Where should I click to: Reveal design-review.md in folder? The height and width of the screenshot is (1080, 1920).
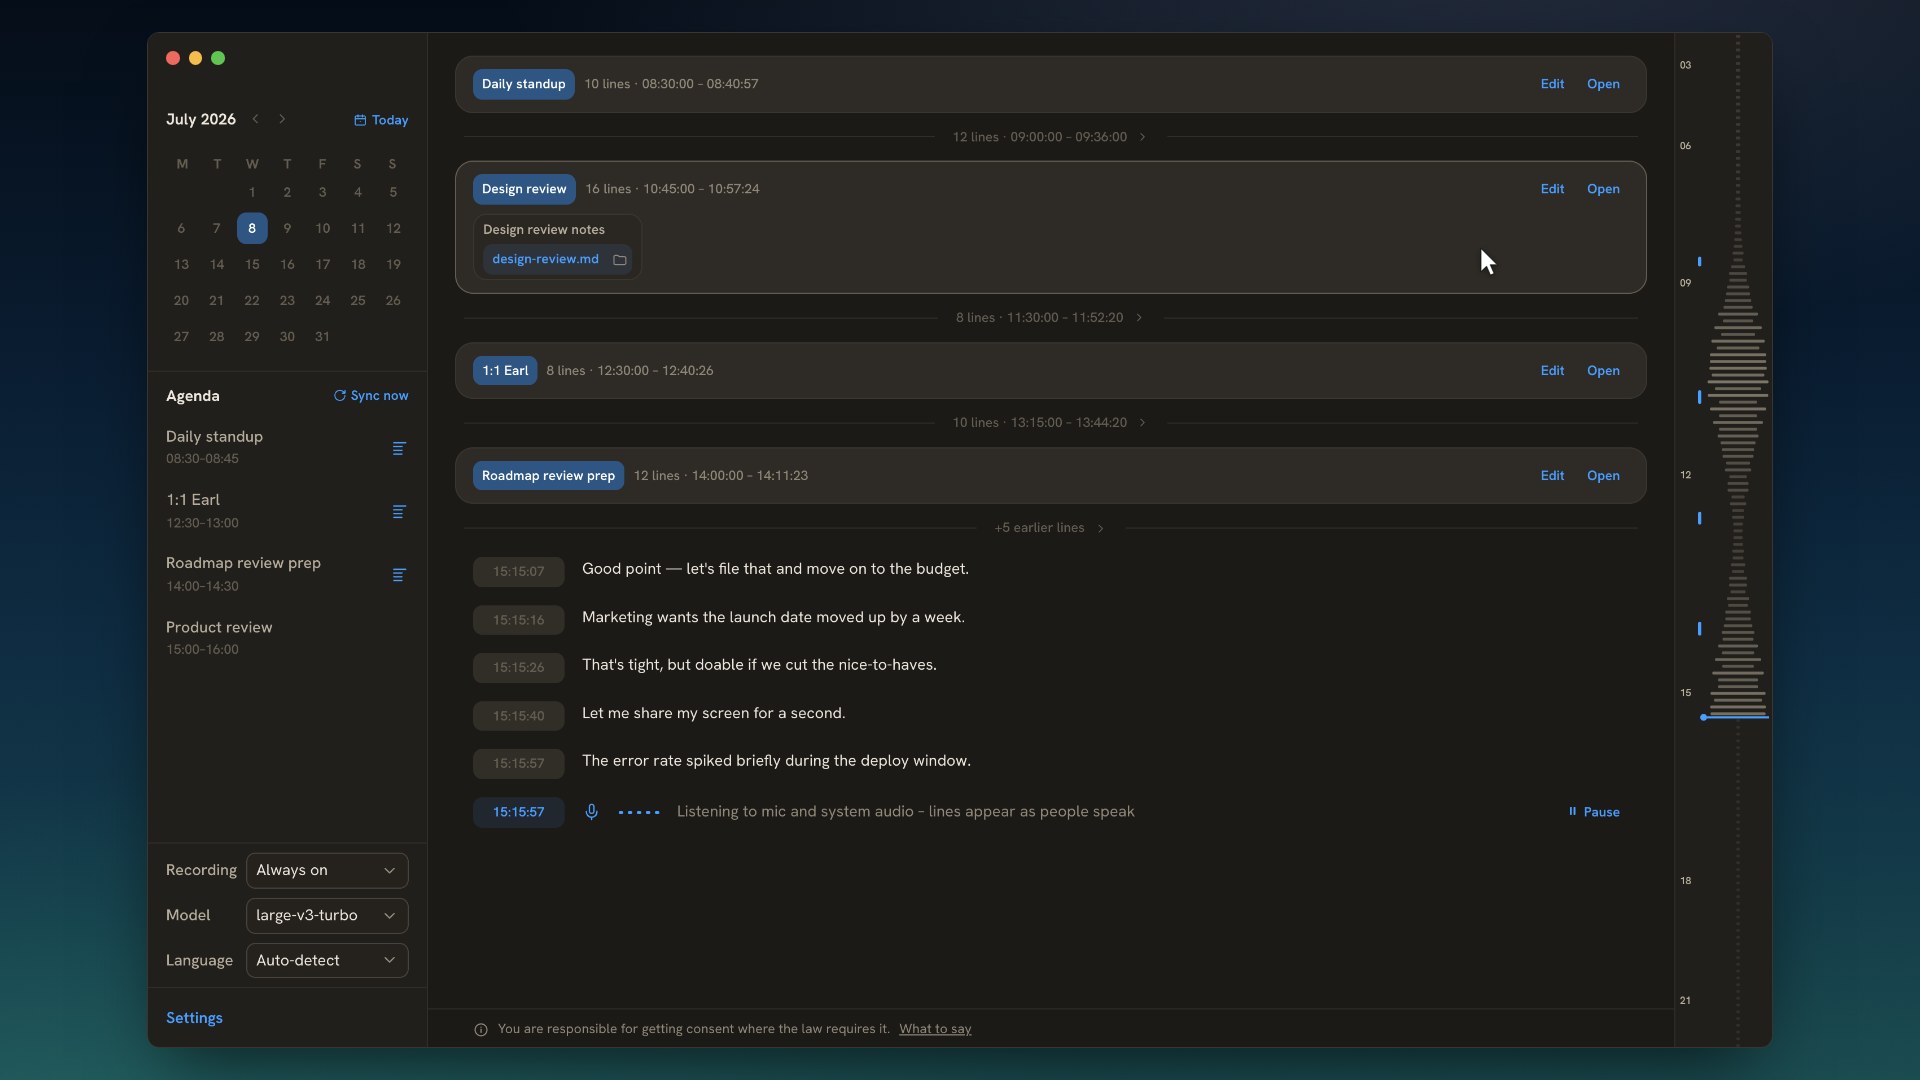620,260
